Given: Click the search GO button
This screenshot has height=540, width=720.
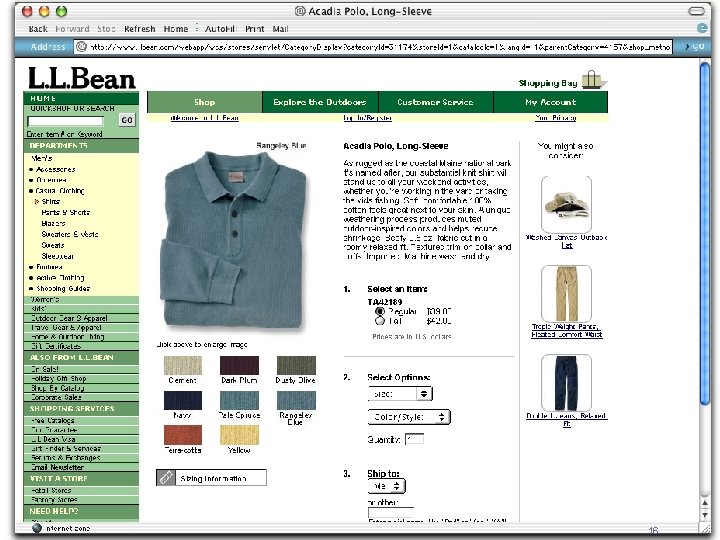Looking at the screenshot, I should click(127, 120).
